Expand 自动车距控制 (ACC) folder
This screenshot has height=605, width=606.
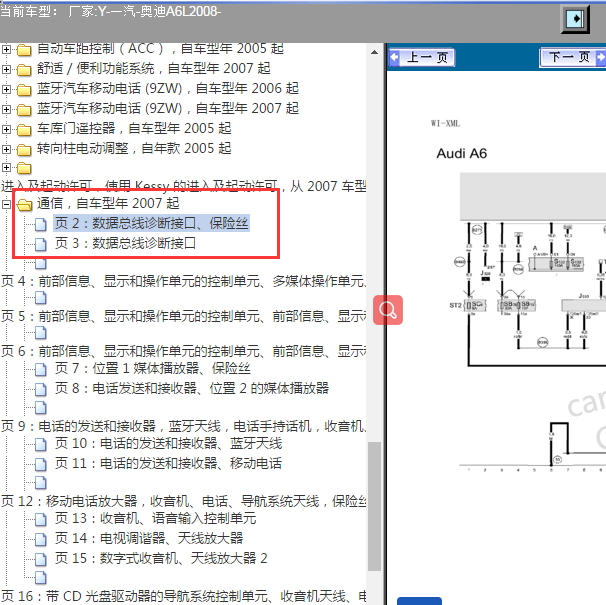[6, 49]
